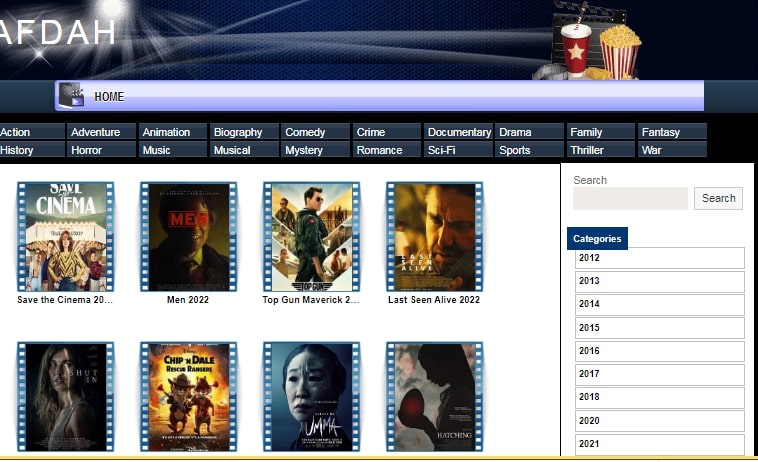The image size is (758, 462).
Task: Click the clapperboard icon next to HOME
Action: 71,95
